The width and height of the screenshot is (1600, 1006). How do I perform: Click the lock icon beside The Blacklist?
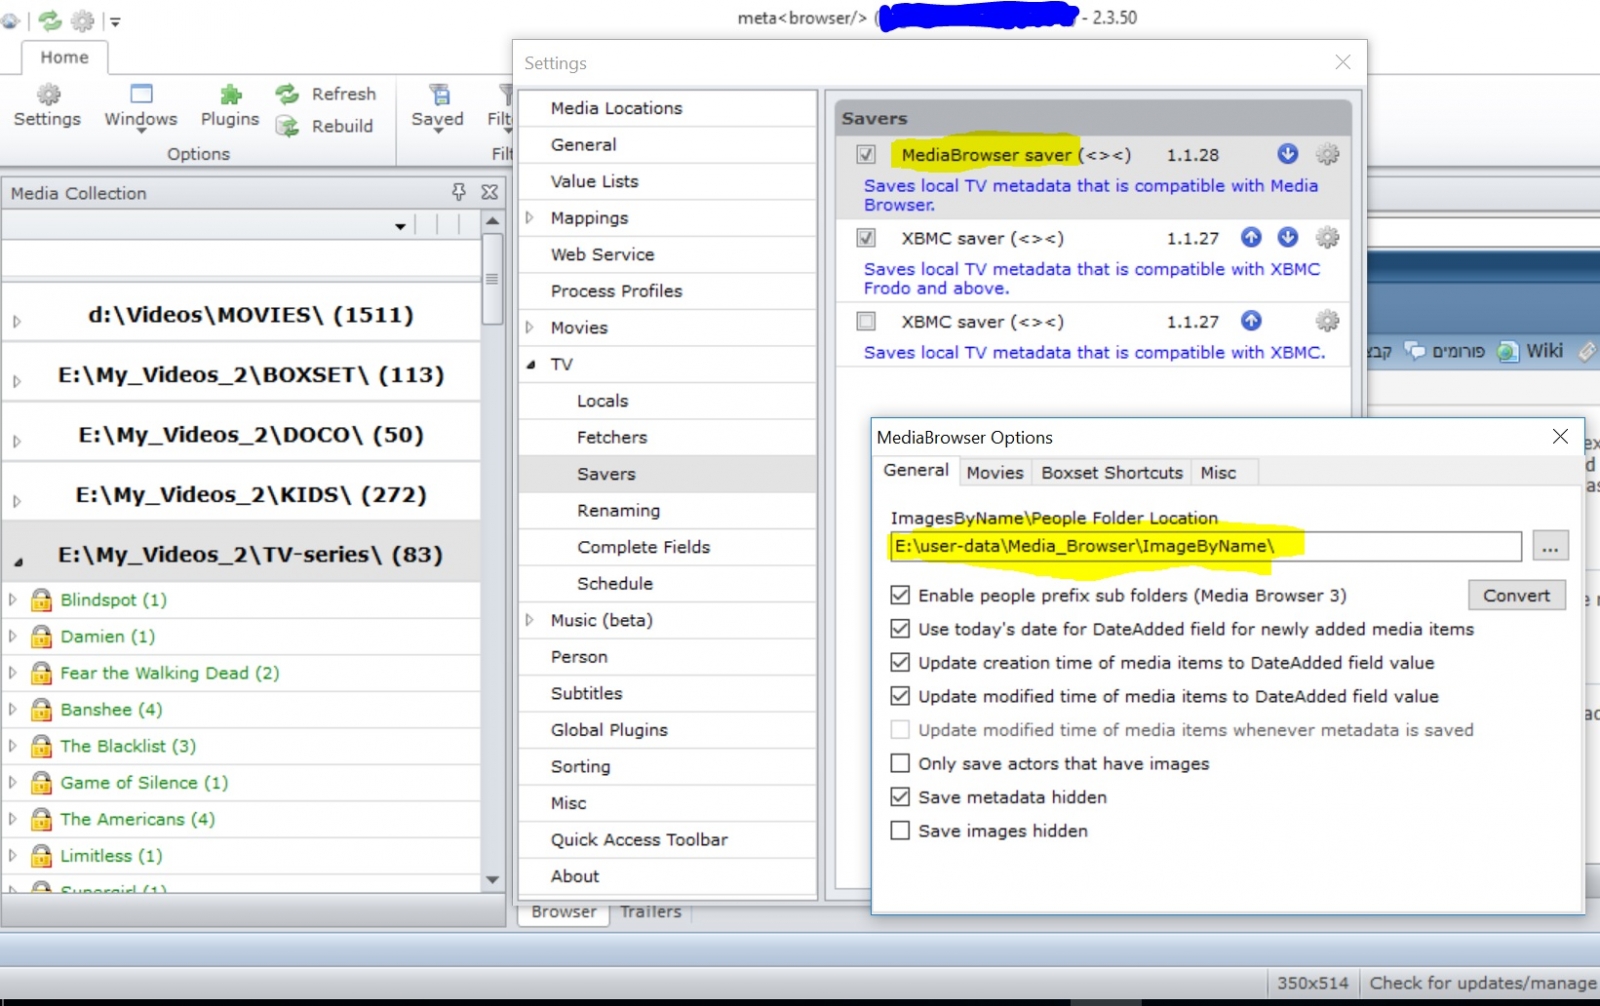pos(41,746)
